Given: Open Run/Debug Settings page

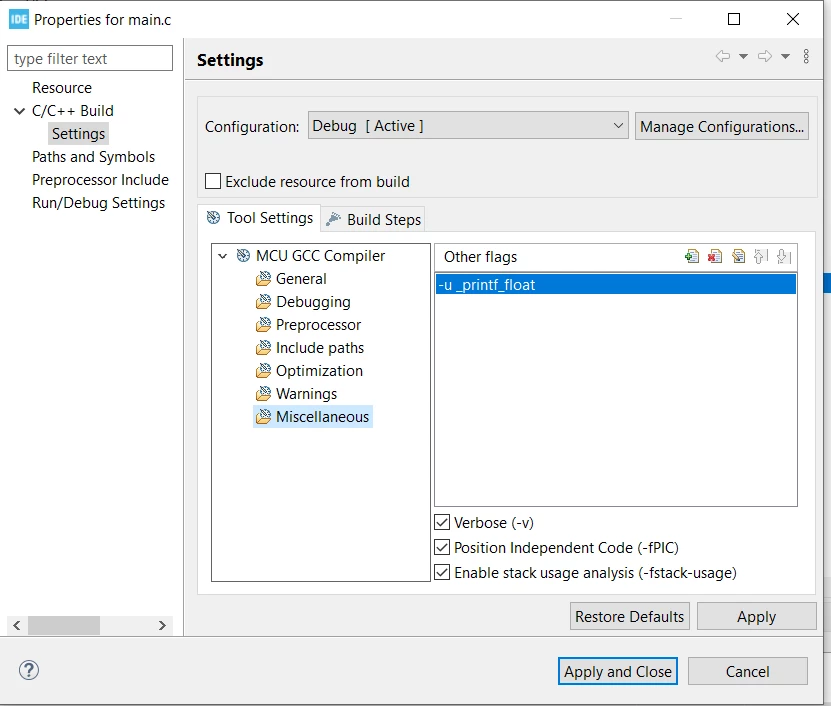Looking at the screenshot, I should [x=99, y=203].
